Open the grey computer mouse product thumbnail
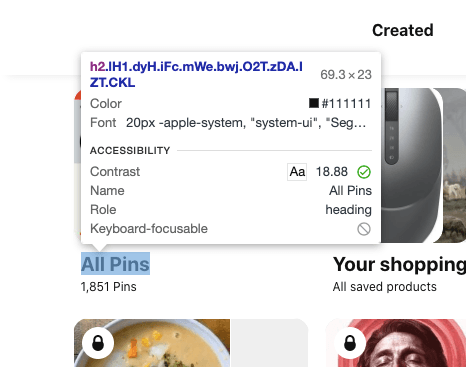Image resolution: width=466 pixels, height=367 pixels. pyautogui.click(x=412, y=165)
